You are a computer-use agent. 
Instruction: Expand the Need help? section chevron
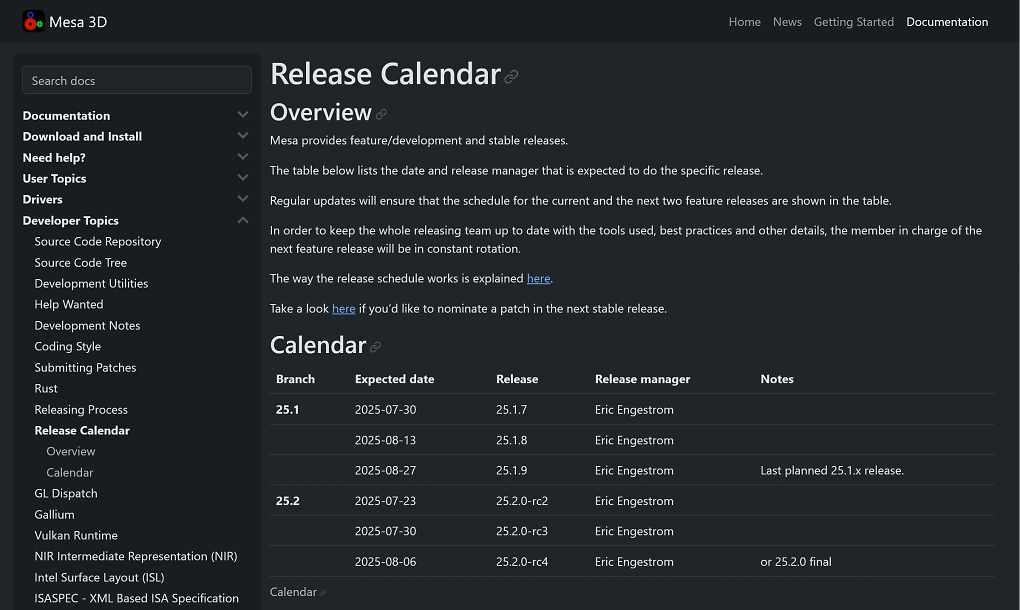[243, 157]
